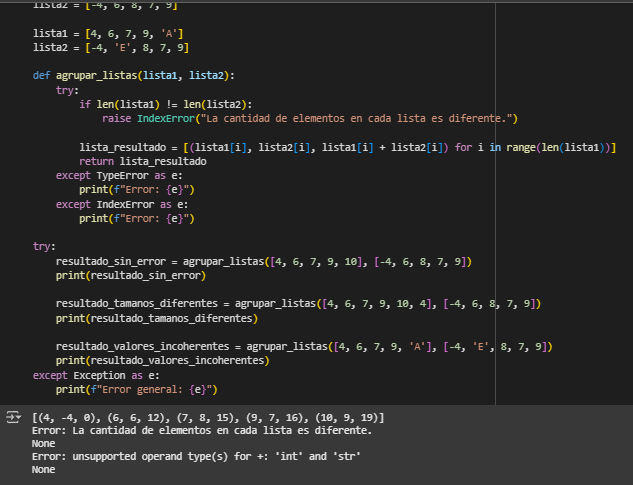This screenshot has width=633, height=485.
Task: Click the indented 'try:' inside agrupar_listas
Action: [x=67, y=90]
